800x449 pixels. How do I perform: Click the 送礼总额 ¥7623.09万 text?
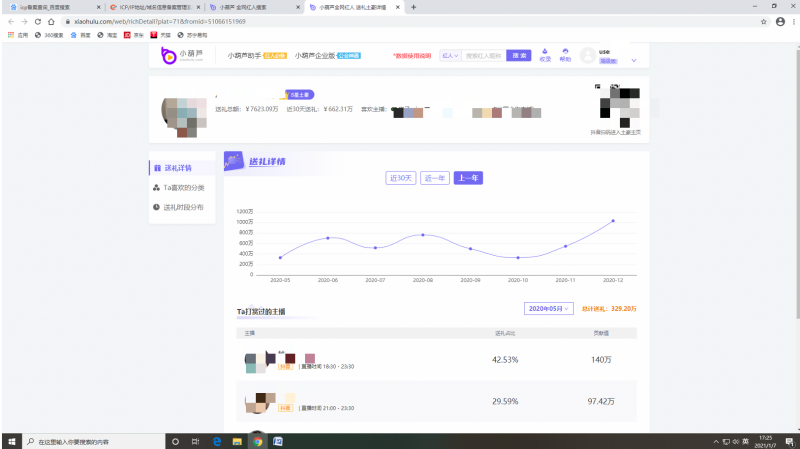247,109
